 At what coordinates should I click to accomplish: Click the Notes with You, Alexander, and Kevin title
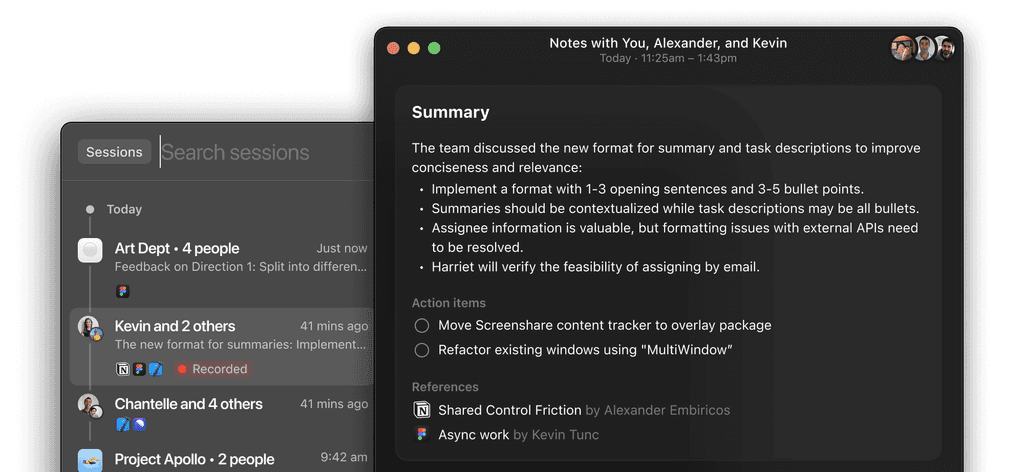[x=668, y=43]
